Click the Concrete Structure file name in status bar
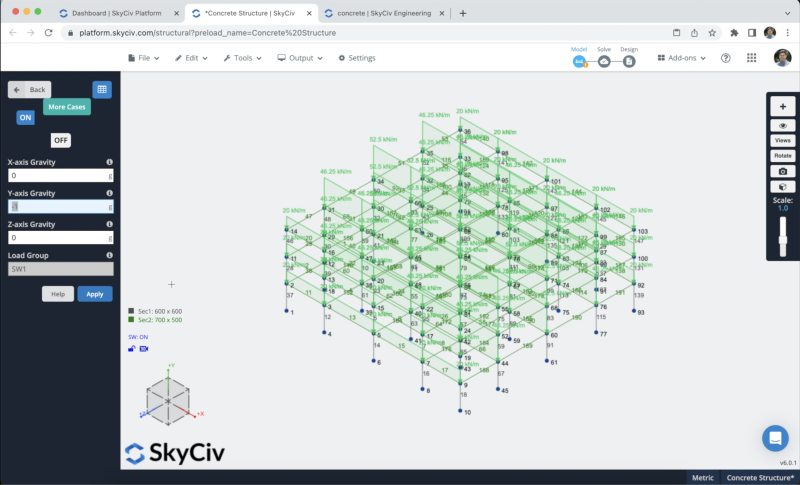Screen dimensions: 800x485 pos(760,478)
